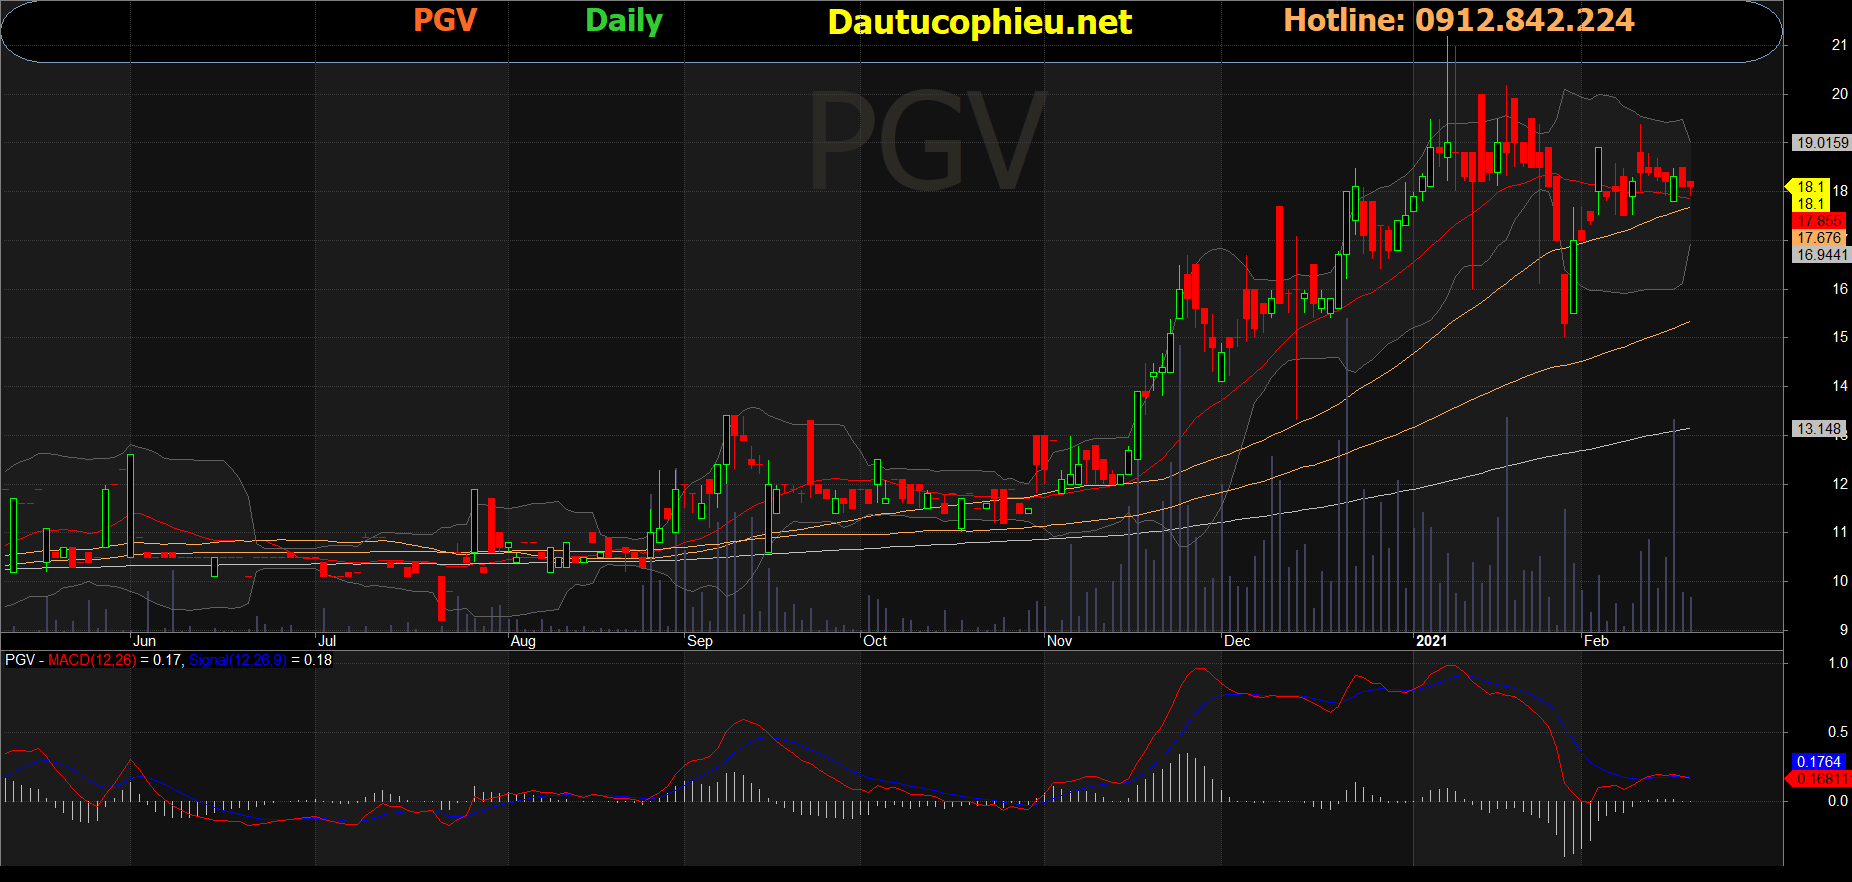Select the green Daily timeframe label
Viewport: 1852px width, 882px height.
[624, 21]
